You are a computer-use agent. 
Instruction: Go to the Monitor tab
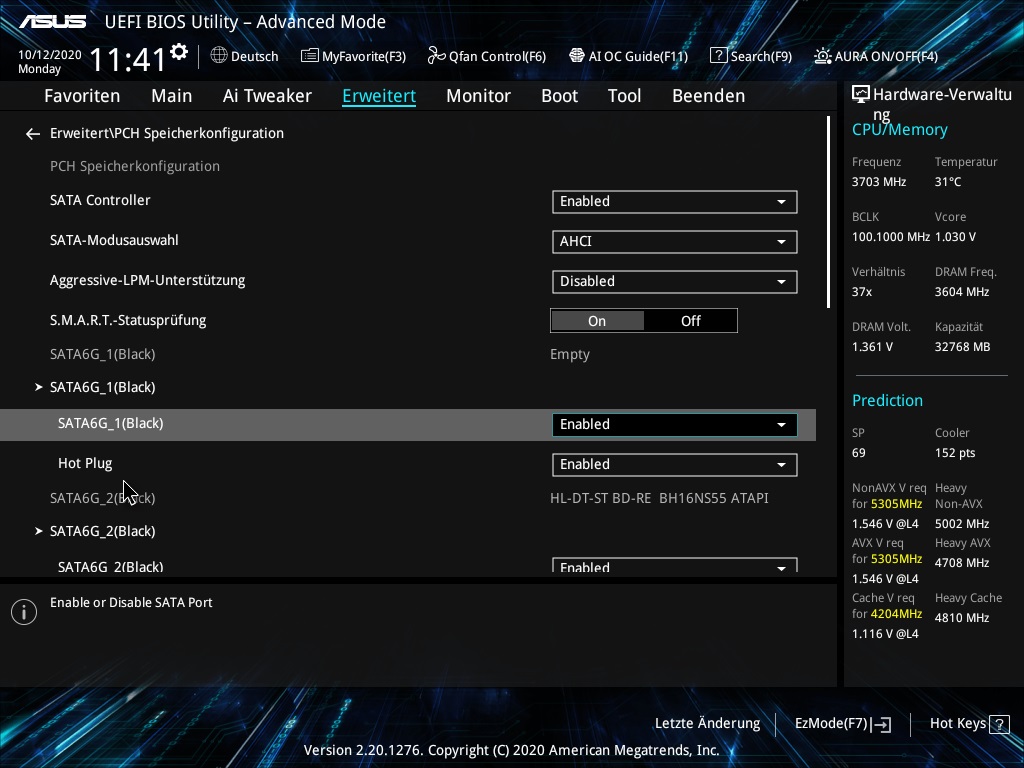[479, 96]
